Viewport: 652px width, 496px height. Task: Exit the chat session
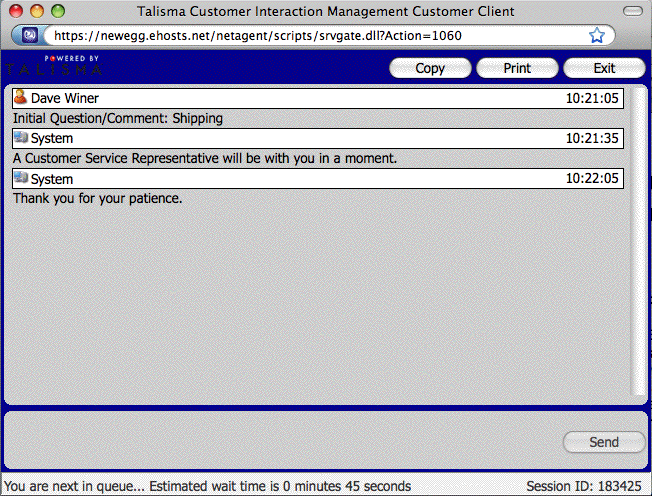coord(604,69)
